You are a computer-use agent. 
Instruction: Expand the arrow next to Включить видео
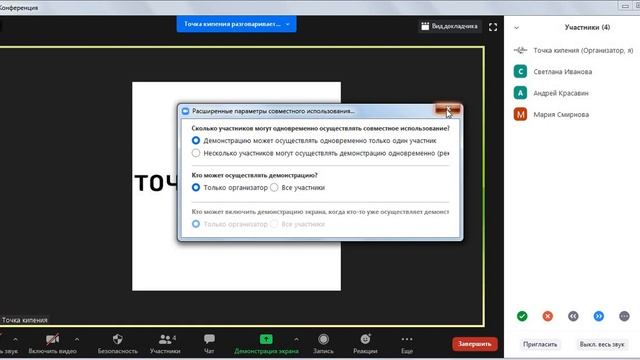(x=77, y=339)
